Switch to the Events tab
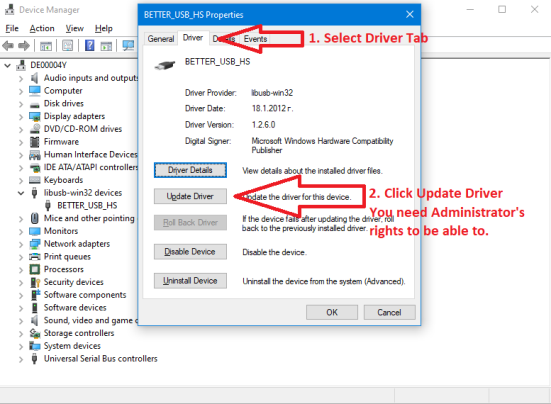Viewport: 551px width, 404px height. click(255, 39)
